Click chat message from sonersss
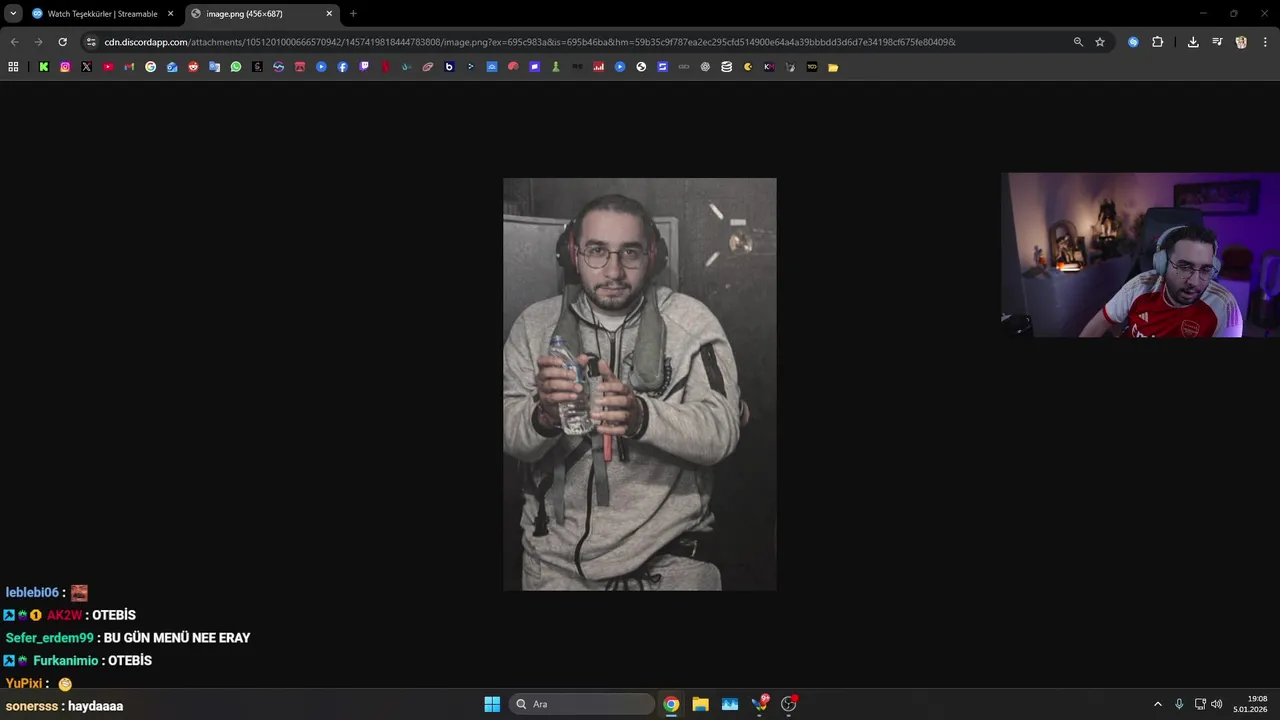 pos(95,706)
